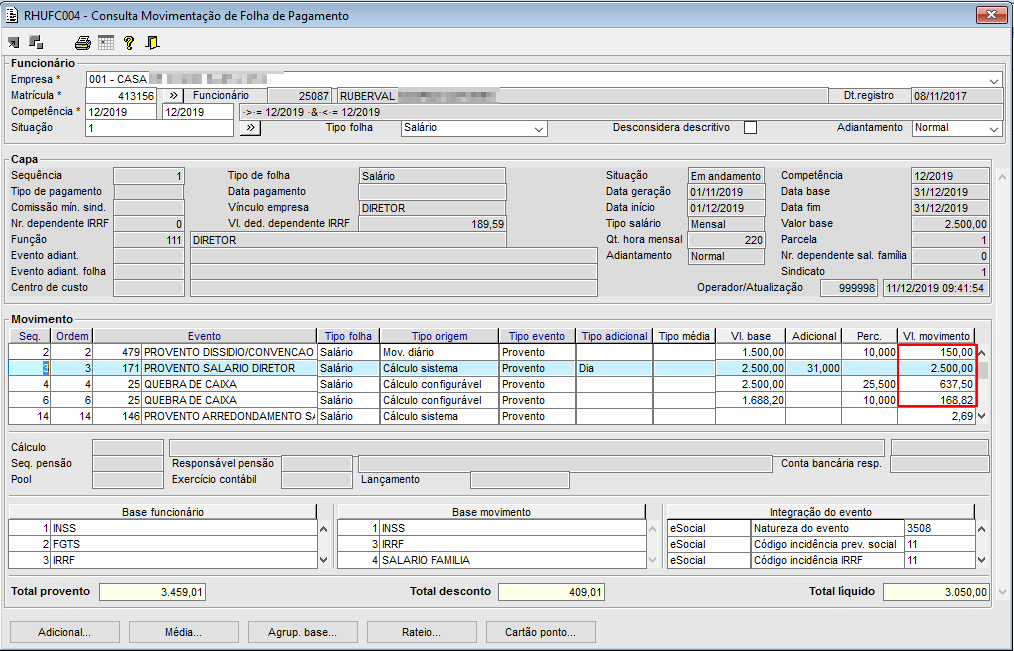Open the Adiantamento dropdown set to Normal
The height and width of the screenshot is (651, 1014).
click(x=994, y=129)
